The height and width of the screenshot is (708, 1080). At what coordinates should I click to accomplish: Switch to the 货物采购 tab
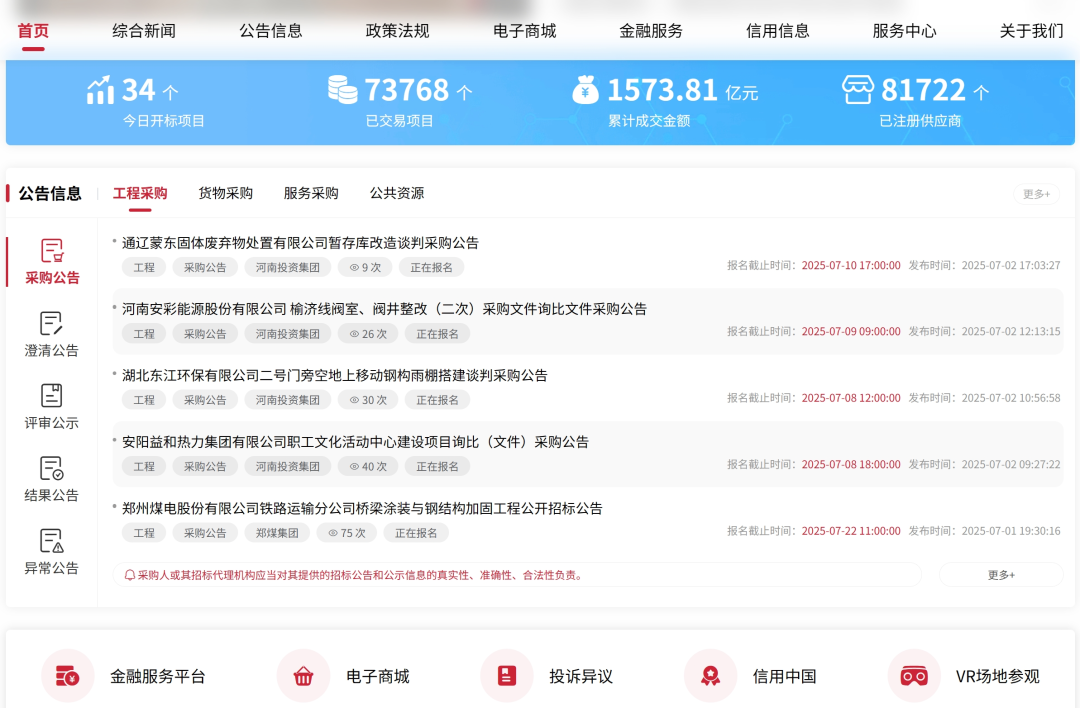click(225, 193)
